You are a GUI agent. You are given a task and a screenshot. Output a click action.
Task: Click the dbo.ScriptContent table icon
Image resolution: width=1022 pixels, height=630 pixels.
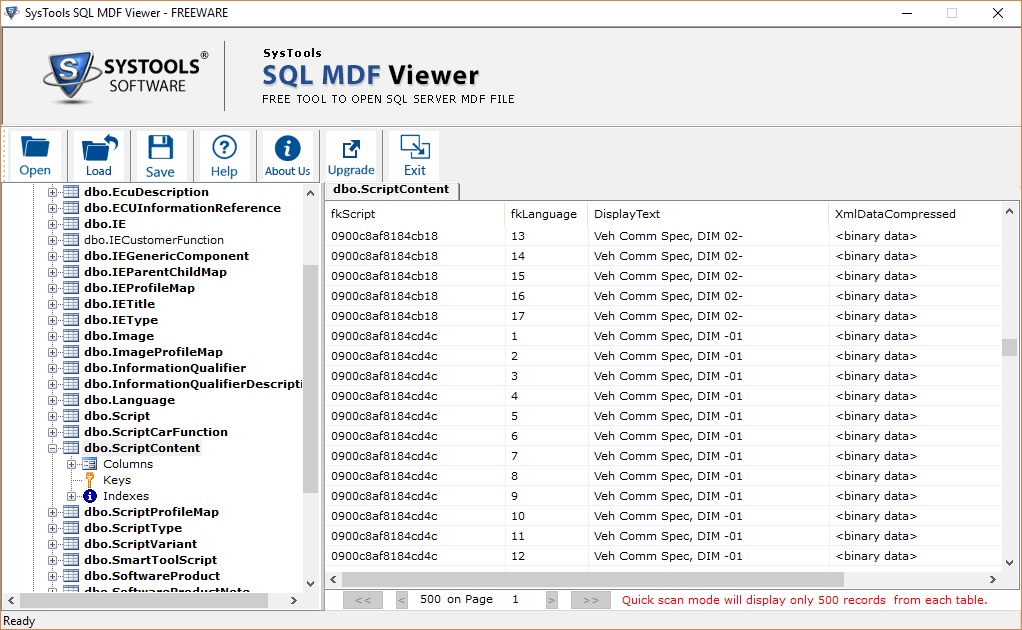tap(71, 448)
